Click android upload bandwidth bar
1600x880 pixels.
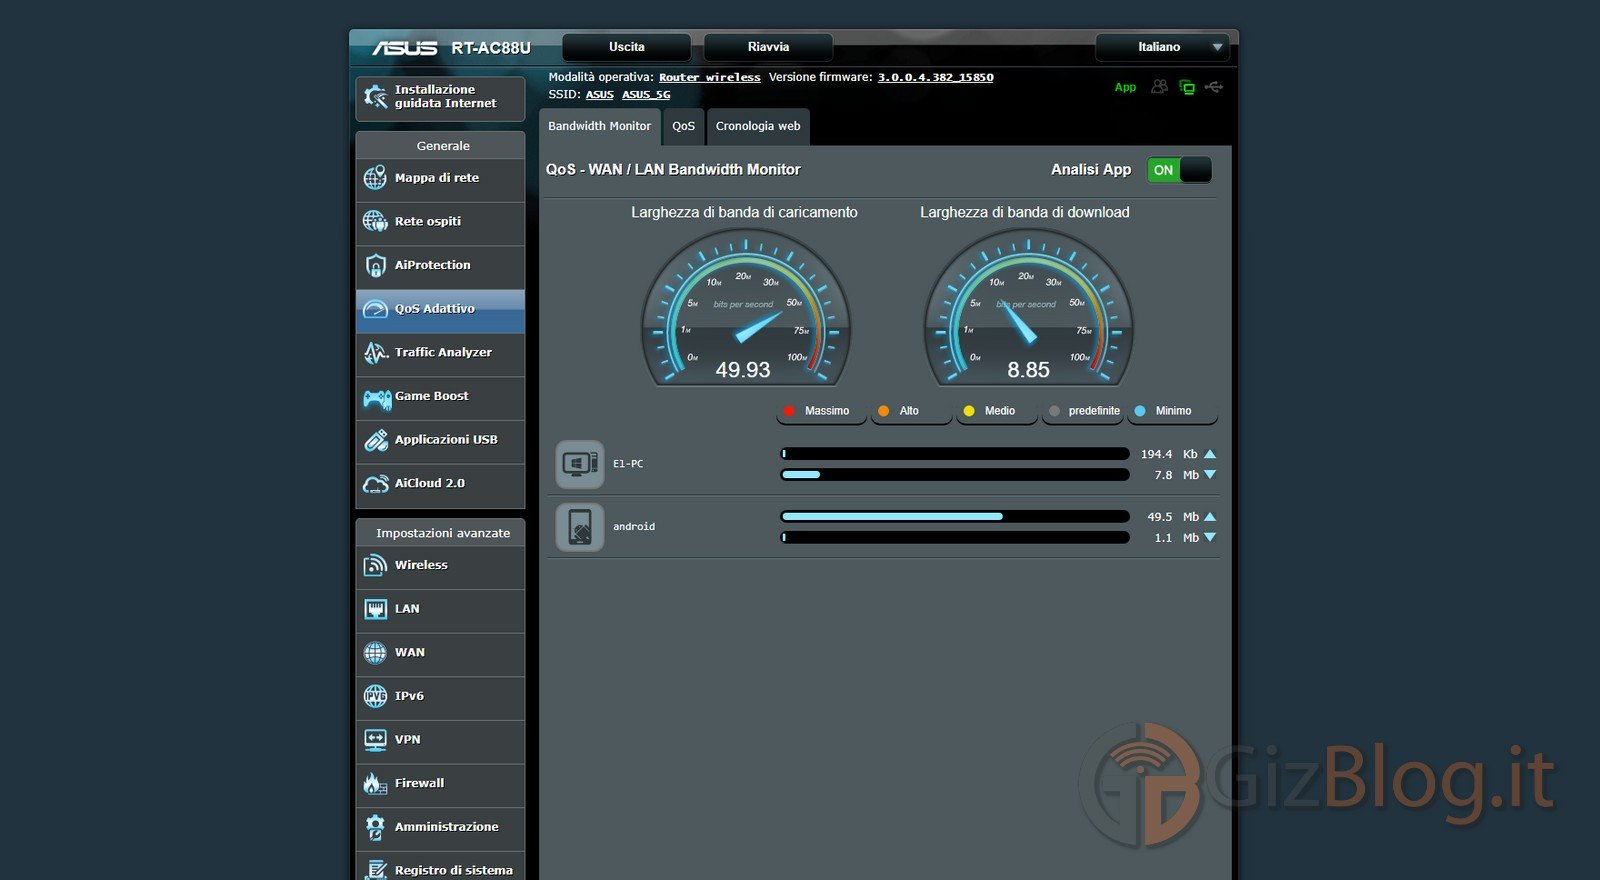[955, 517]
